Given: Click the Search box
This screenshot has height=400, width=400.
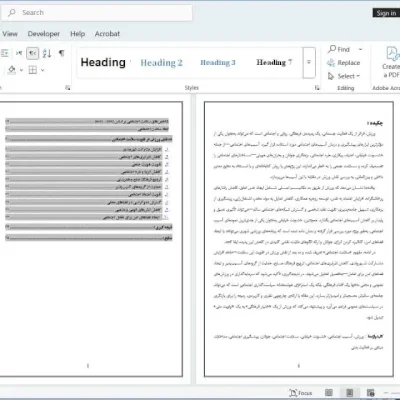Looking at the screenshot, I should tap(97, 13).
